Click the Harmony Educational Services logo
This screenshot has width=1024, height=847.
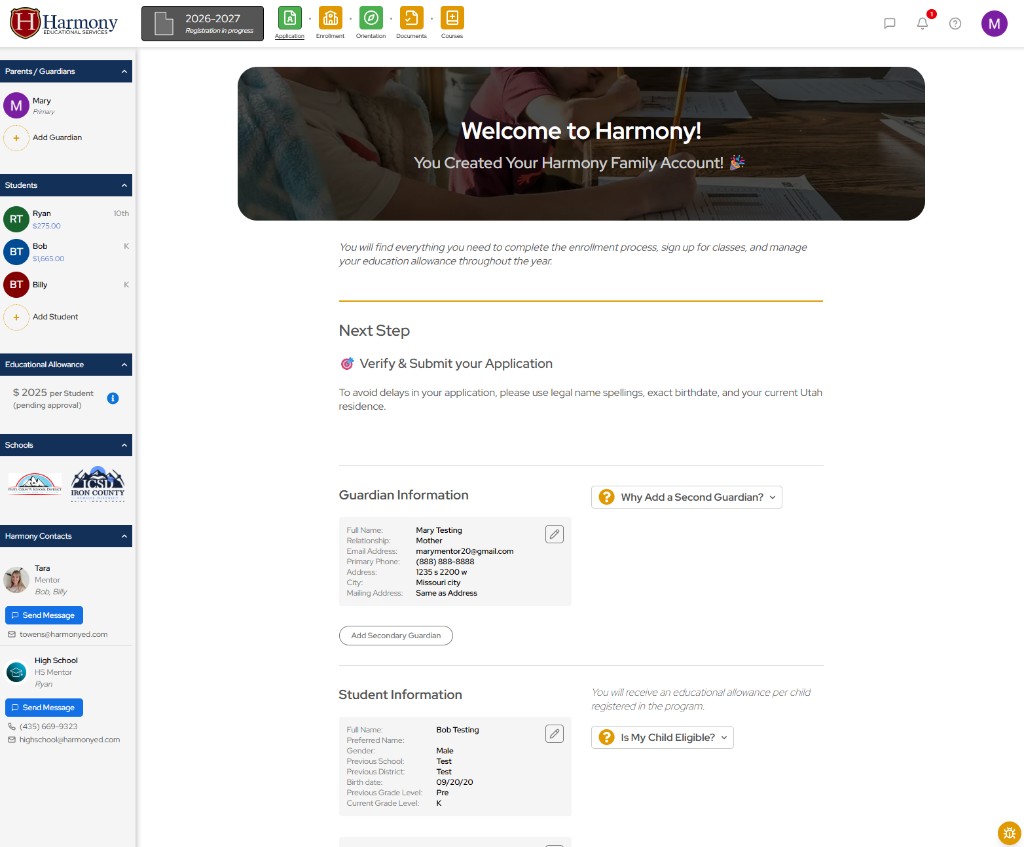64,23
